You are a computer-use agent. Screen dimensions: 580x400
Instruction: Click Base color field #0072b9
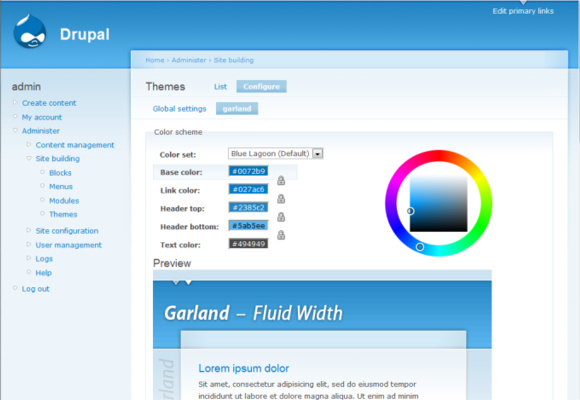(x=248, y=171)
